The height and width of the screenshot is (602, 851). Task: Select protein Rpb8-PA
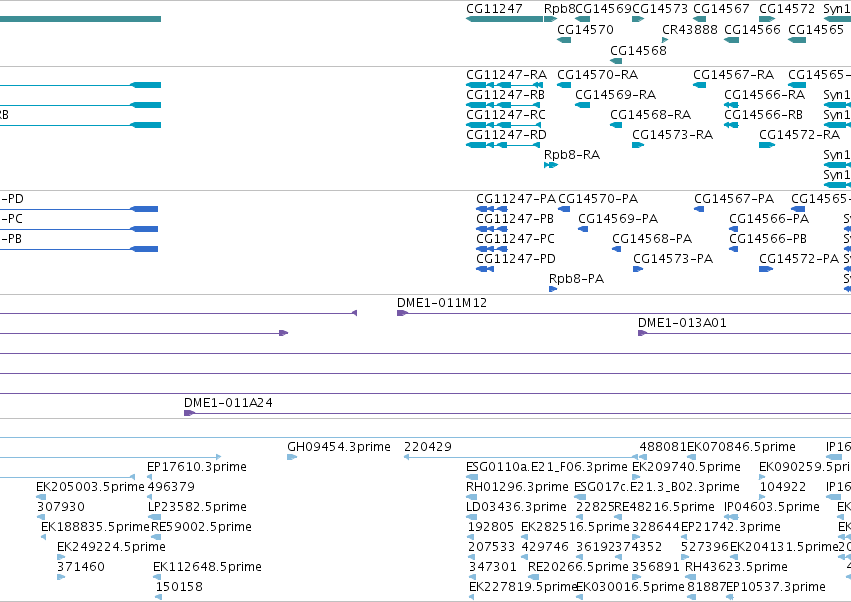pos(576,279)
